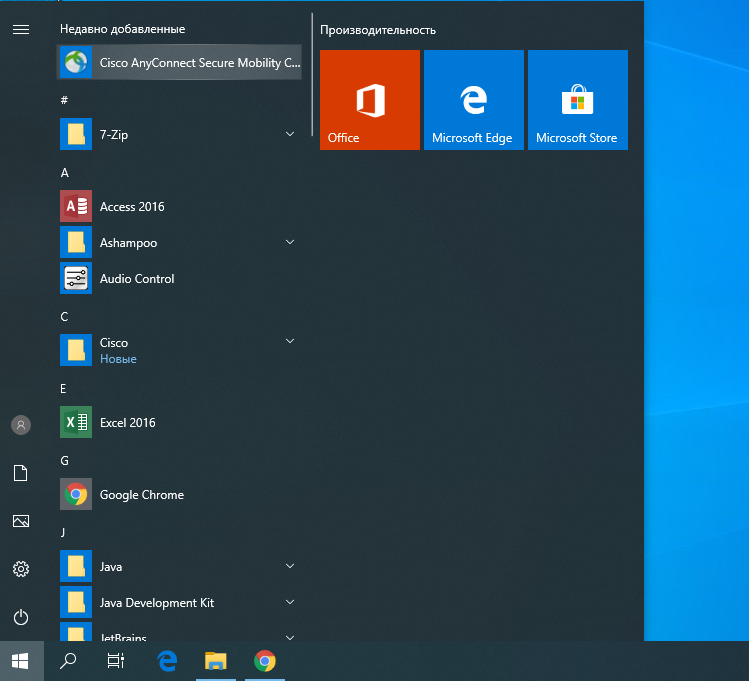Click the Java Development Kit folder icon
The width and height of the screenshot is (749, 681).
76,602
